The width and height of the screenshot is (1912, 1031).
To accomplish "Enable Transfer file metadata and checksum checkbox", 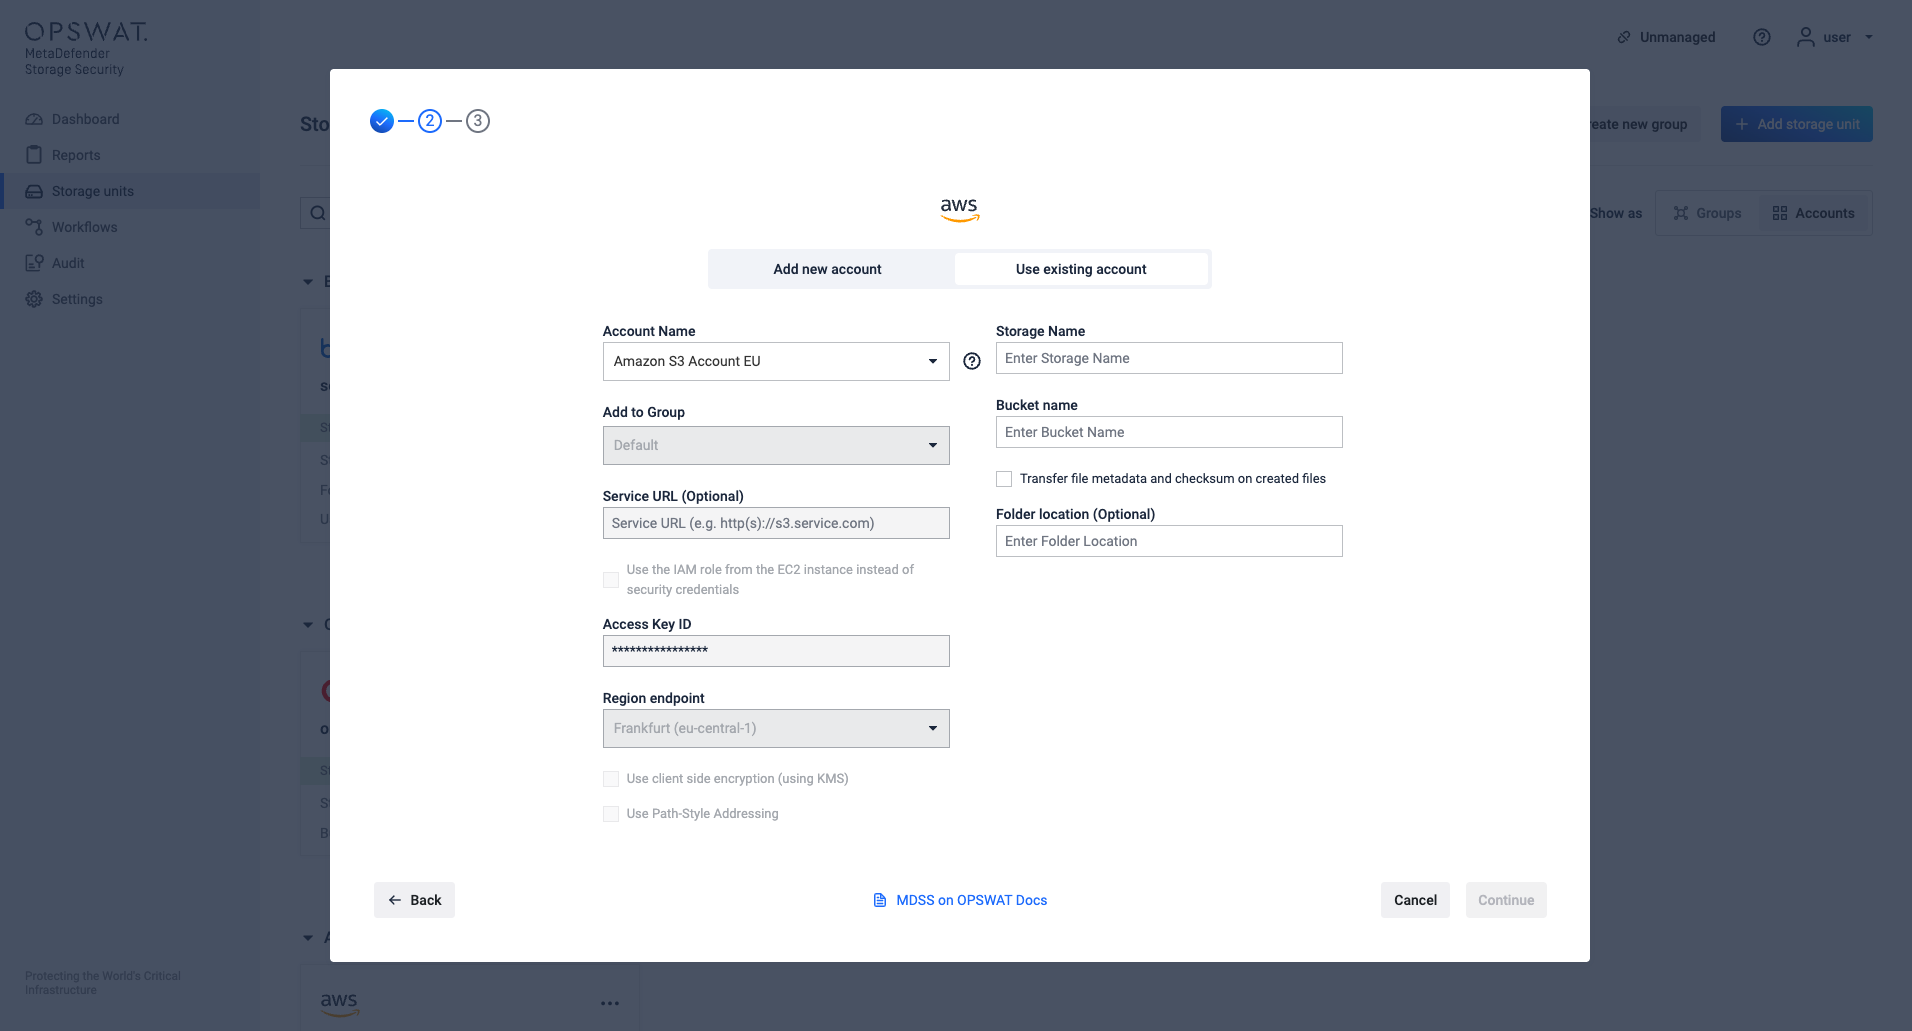I will tap(1004, 479).
